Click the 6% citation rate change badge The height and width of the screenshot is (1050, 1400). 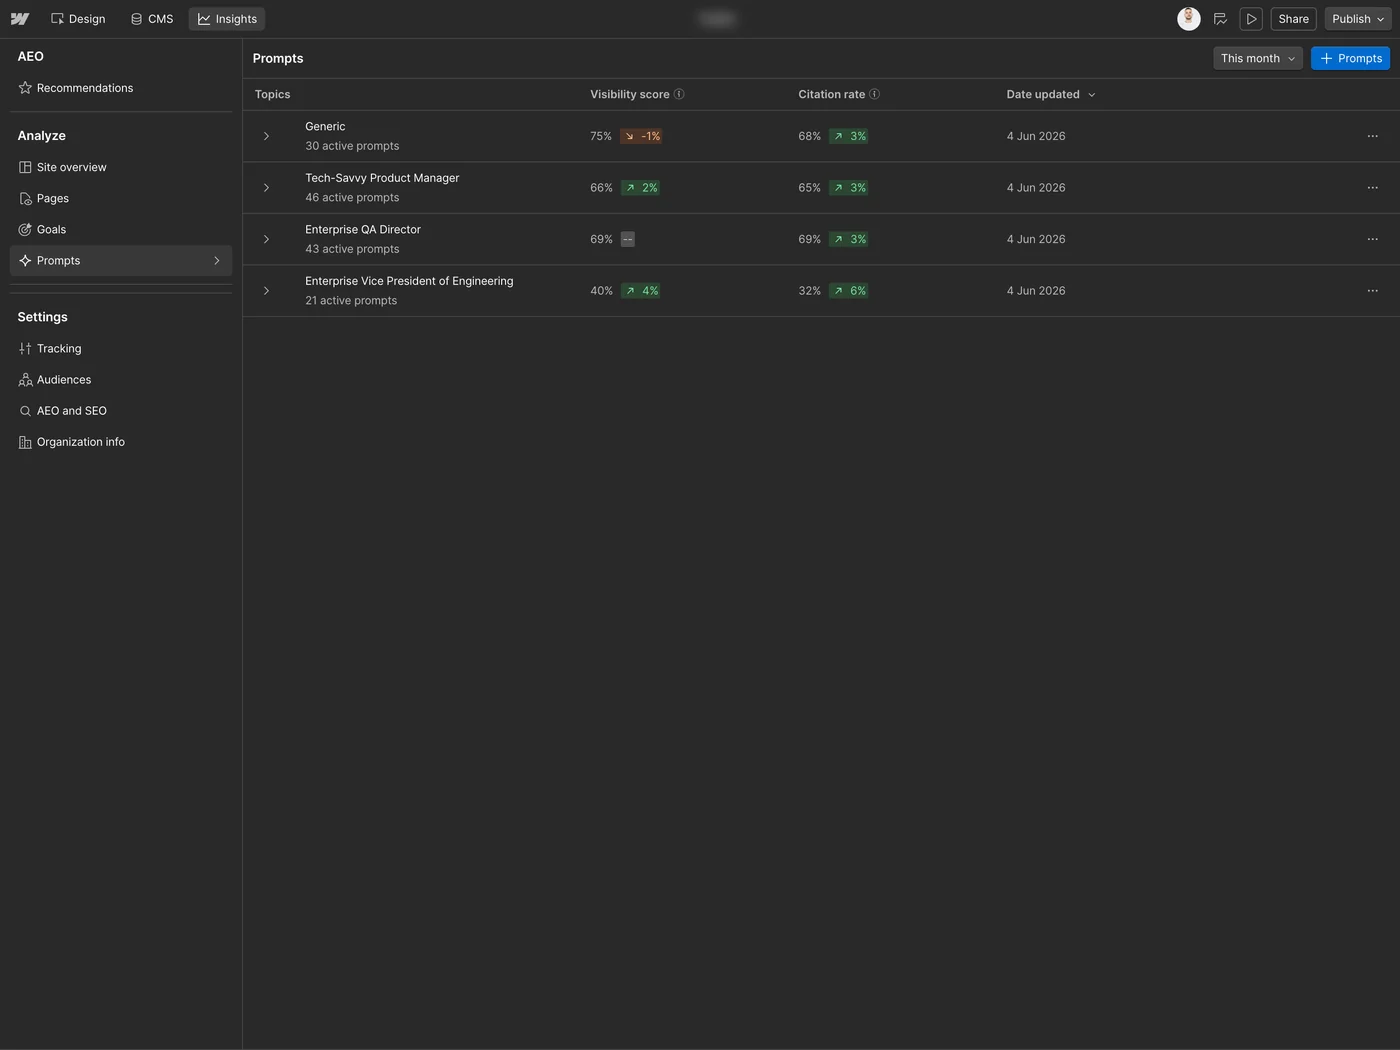click(848, 291)
